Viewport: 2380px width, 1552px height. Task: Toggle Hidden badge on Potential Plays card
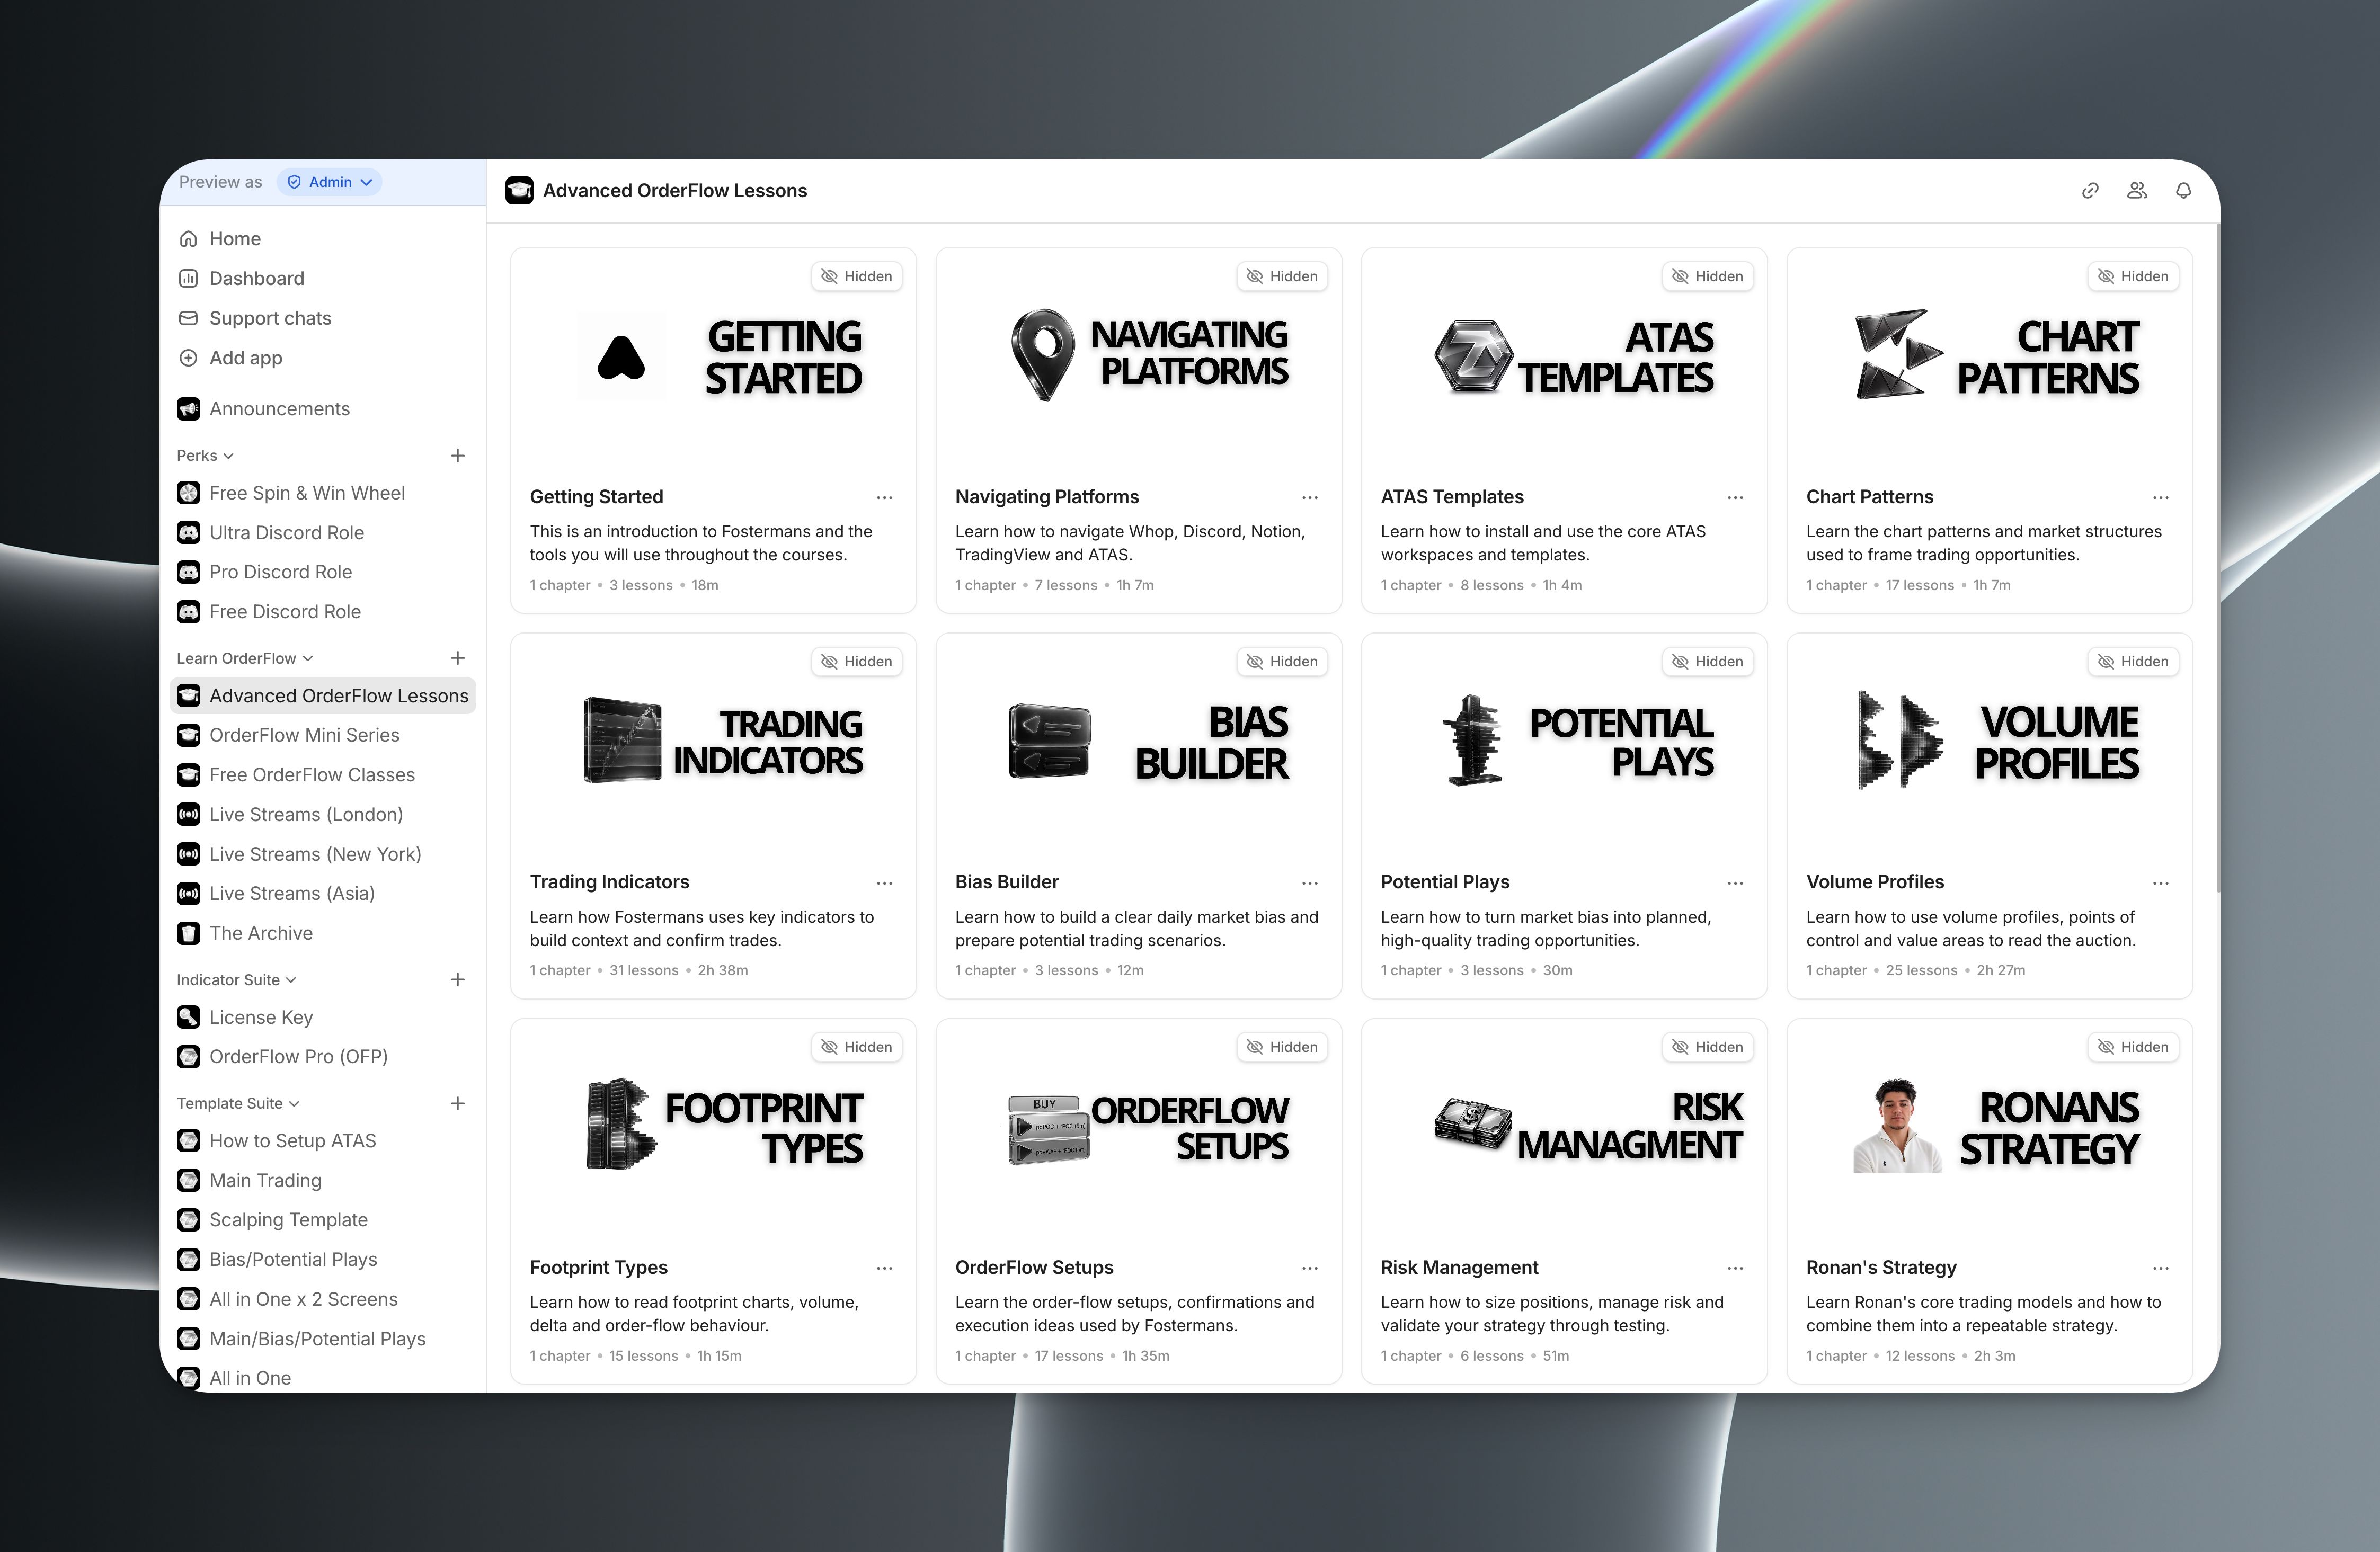1708,662
